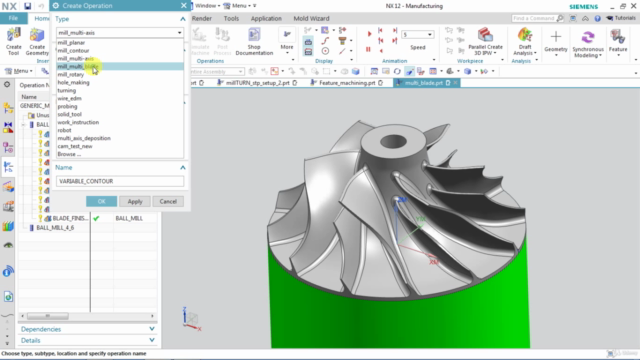Open the Application tab

[266, 18]
